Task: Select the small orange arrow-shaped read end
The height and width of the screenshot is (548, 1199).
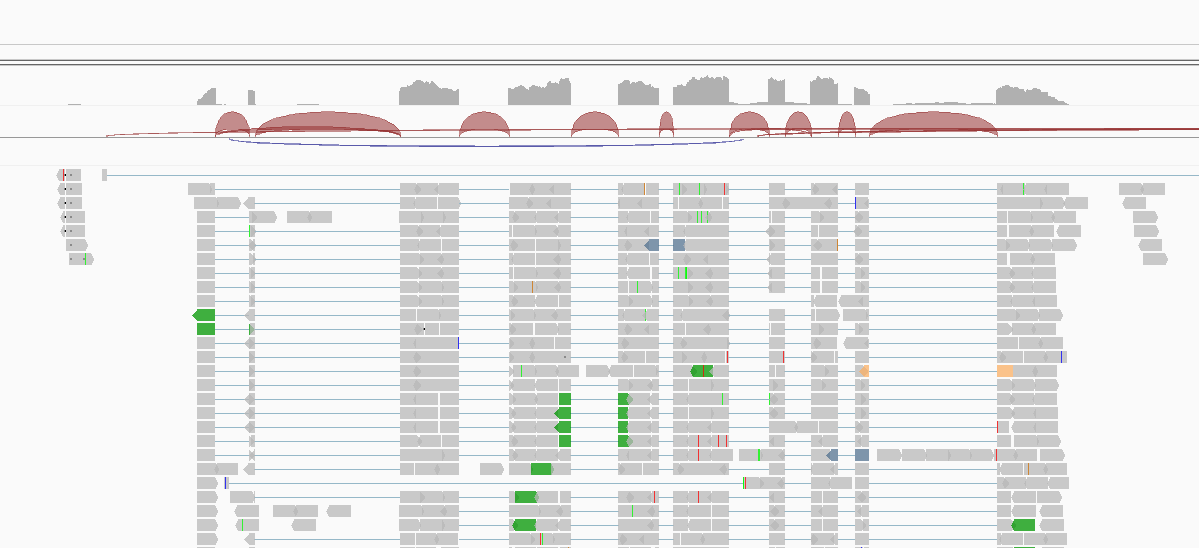Action: (x=864, y=371)
